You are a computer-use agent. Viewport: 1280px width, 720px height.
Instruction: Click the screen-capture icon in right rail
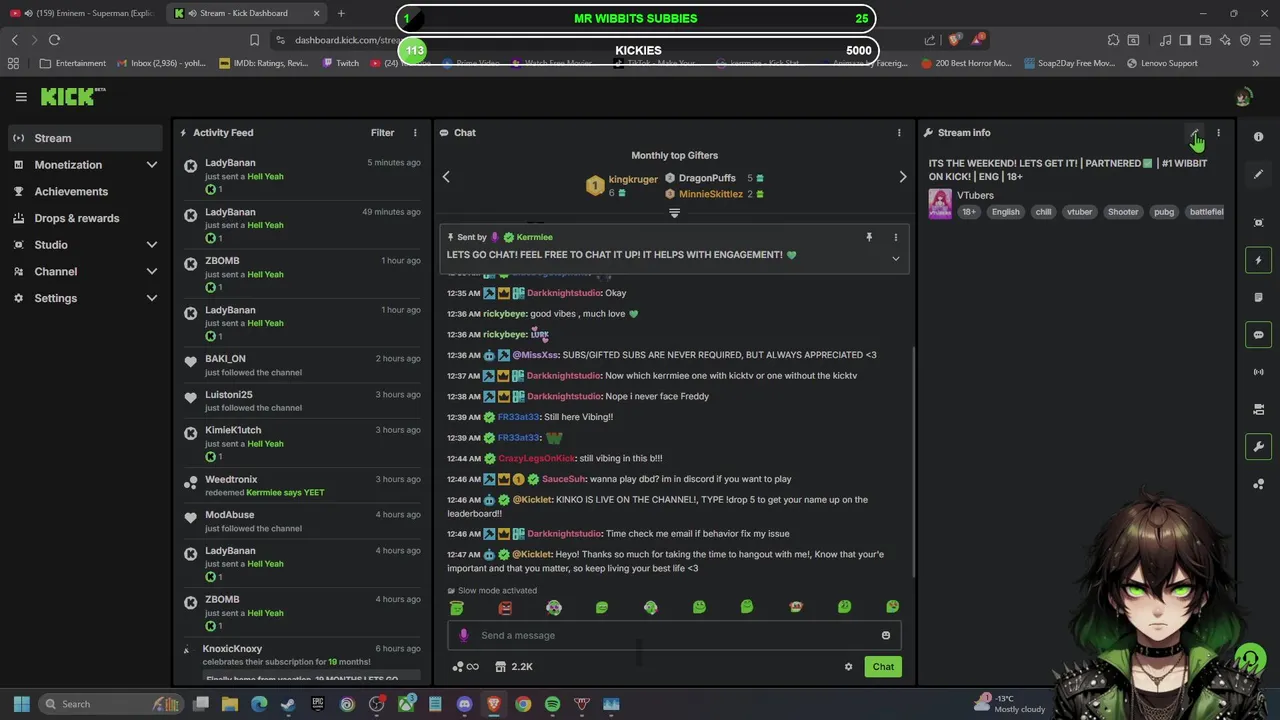tap(1259, 222)
